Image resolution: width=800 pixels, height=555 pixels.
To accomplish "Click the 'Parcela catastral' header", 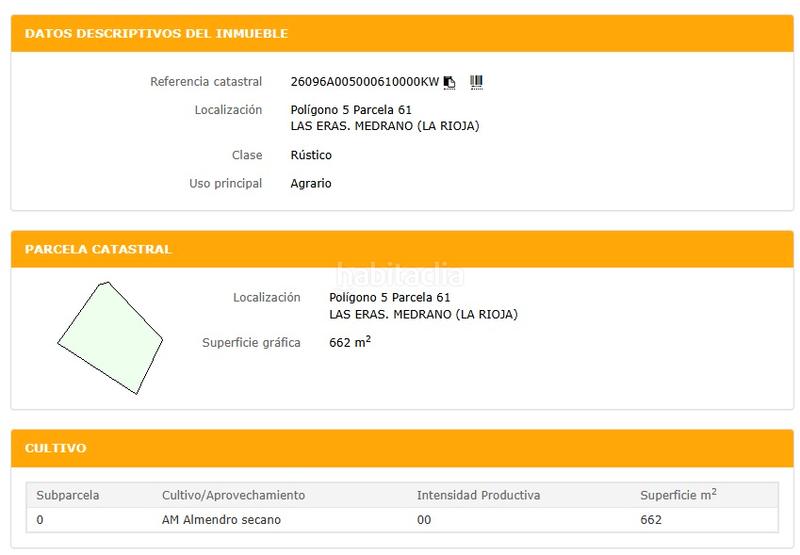I will point(402,249).
